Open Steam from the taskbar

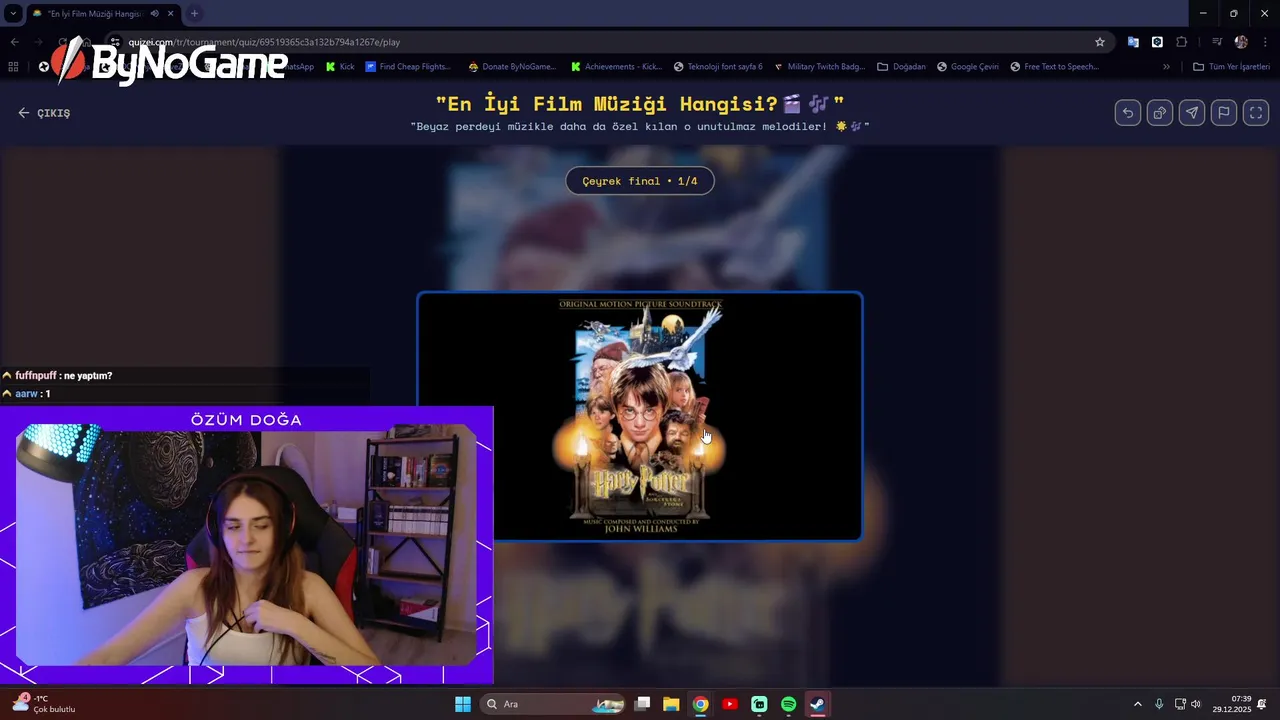point(817,704)
